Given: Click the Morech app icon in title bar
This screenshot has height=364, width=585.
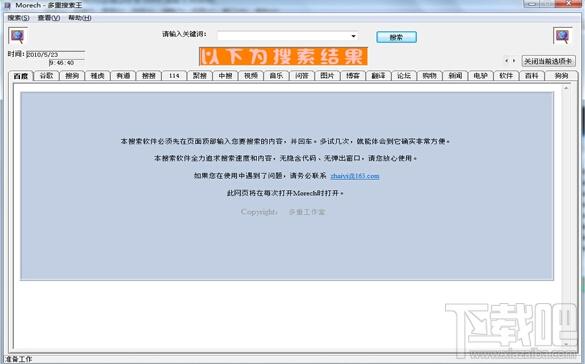Looking at the screenshot, I should pos(7,5).
